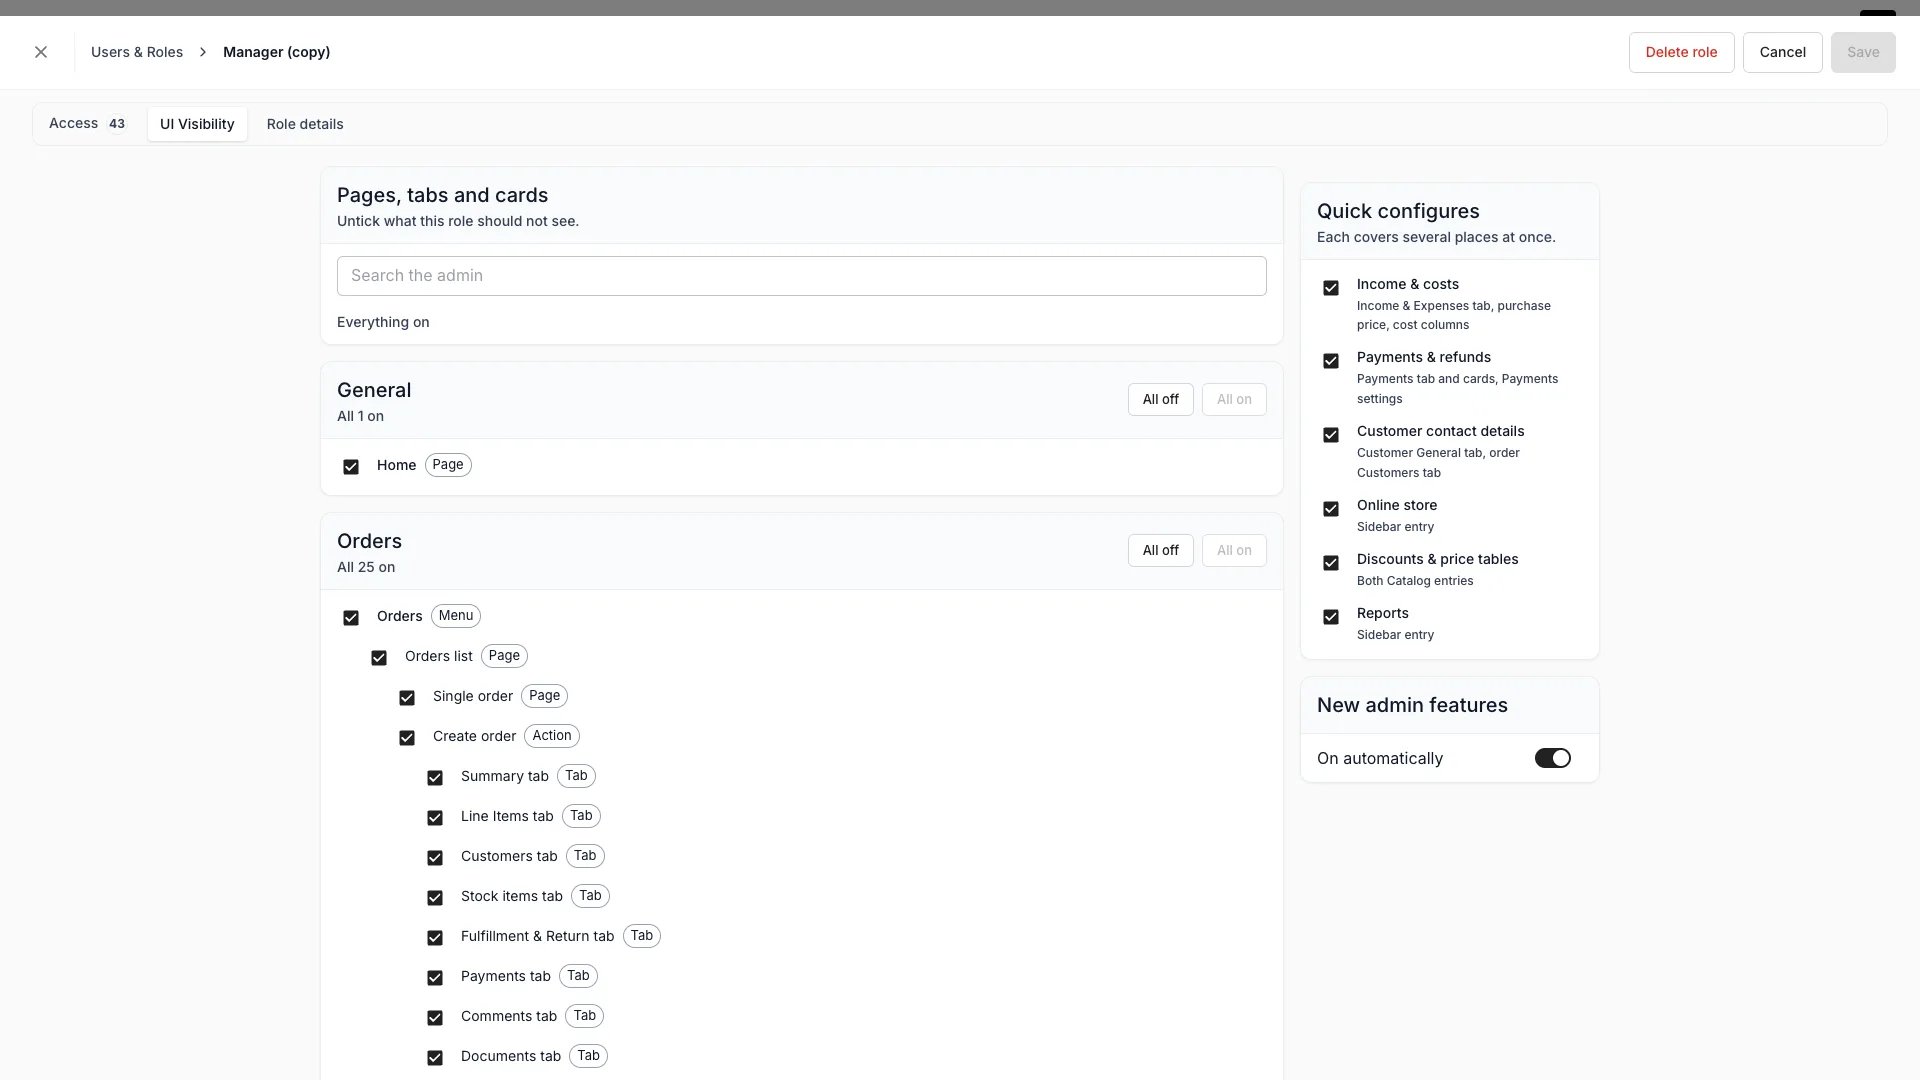
Task: Uncheck Income & costs quick configure
Action: pyautogui.click(x=1331, y=288)
